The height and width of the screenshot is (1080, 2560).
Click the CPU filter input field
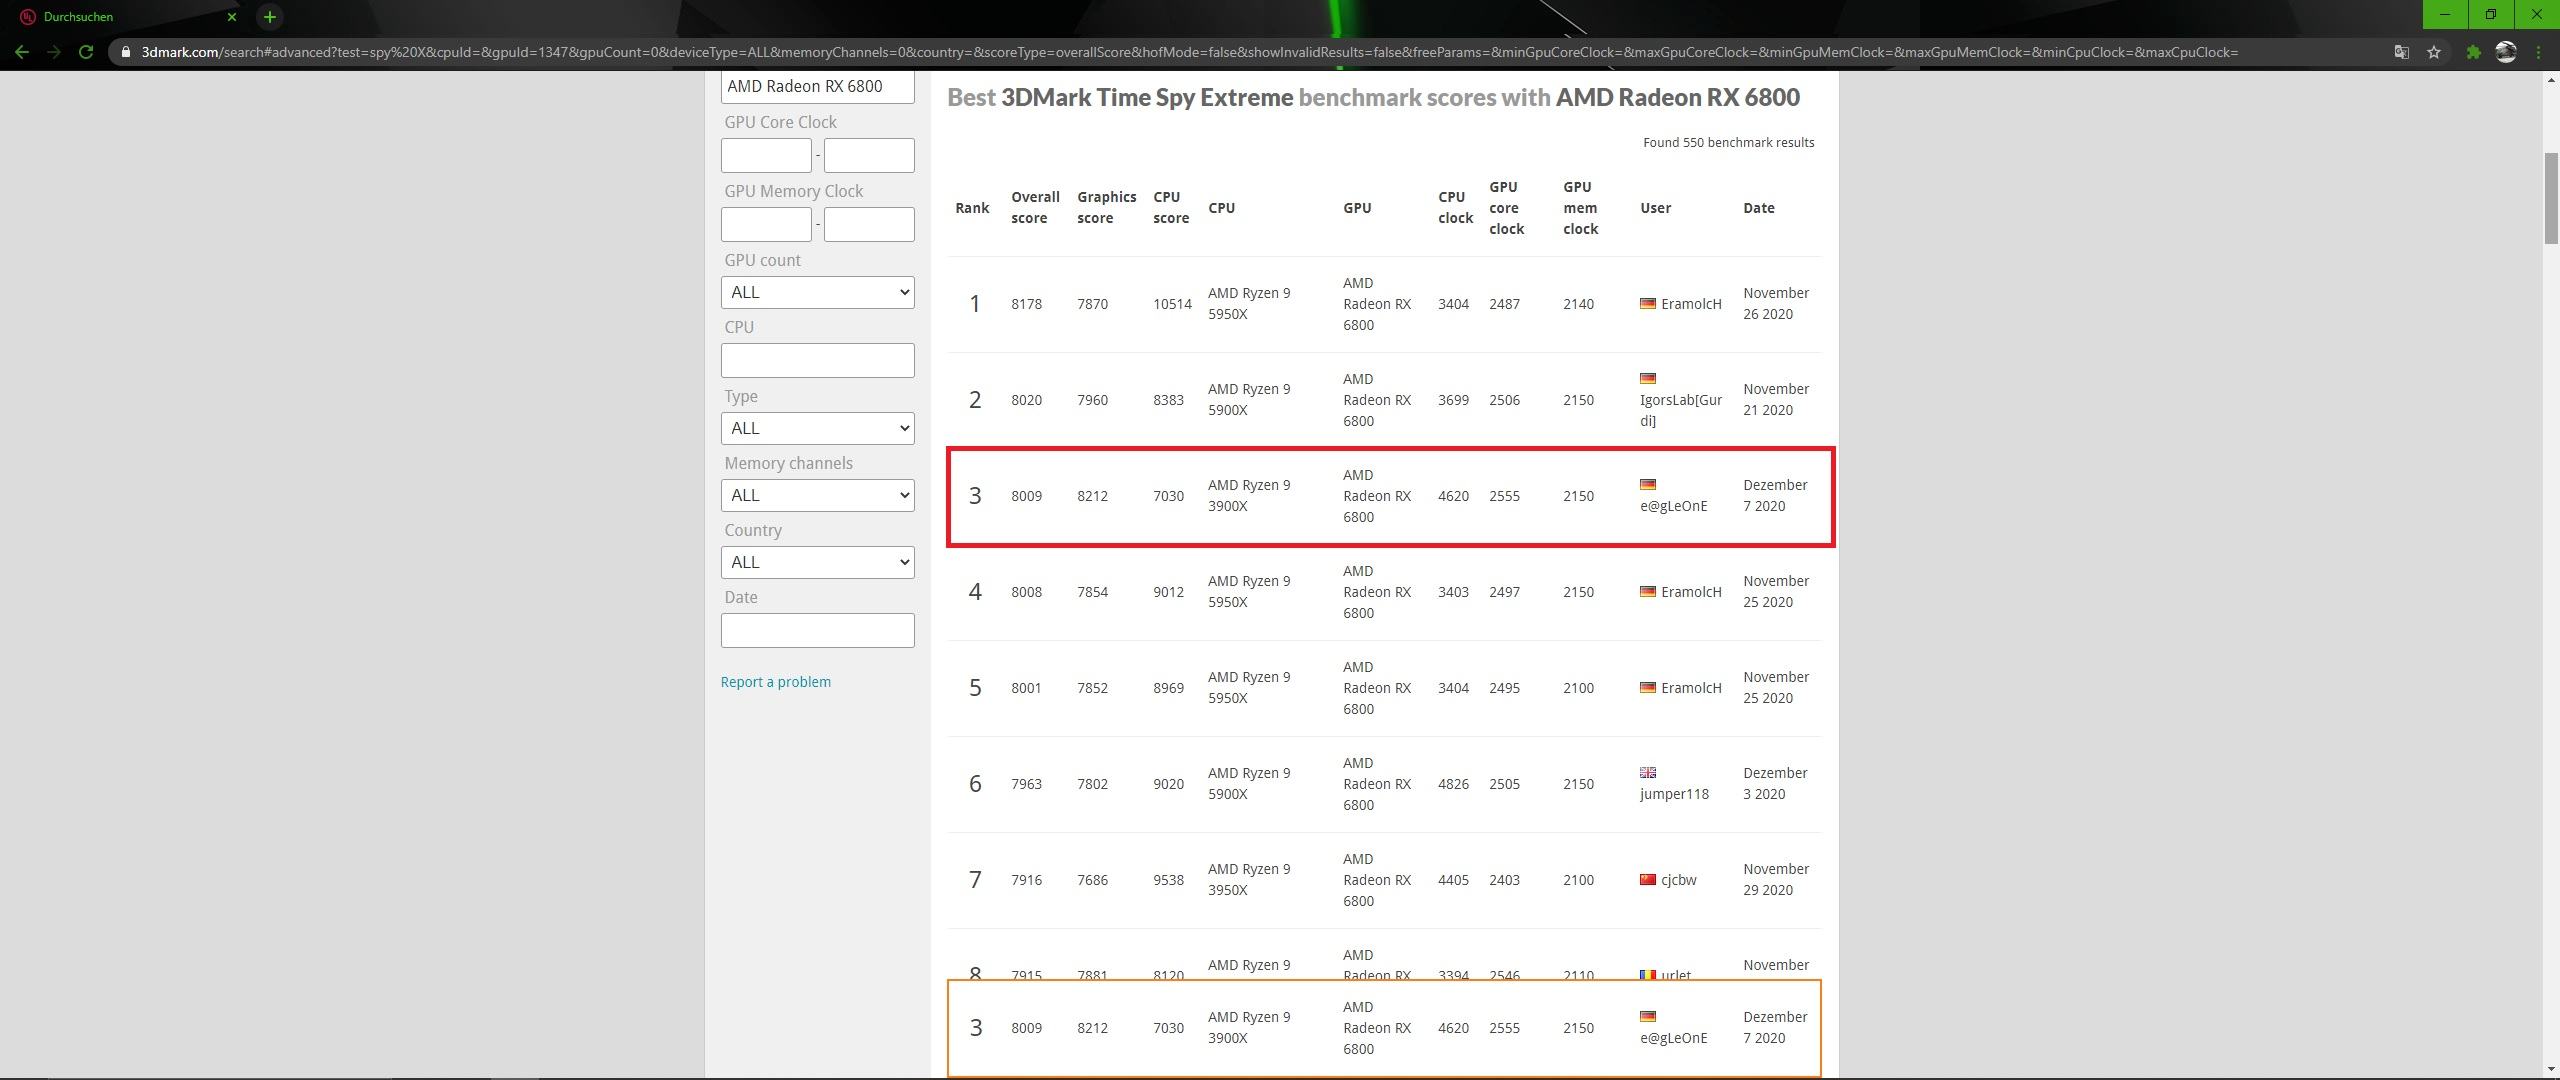click(x=817, y=360)
